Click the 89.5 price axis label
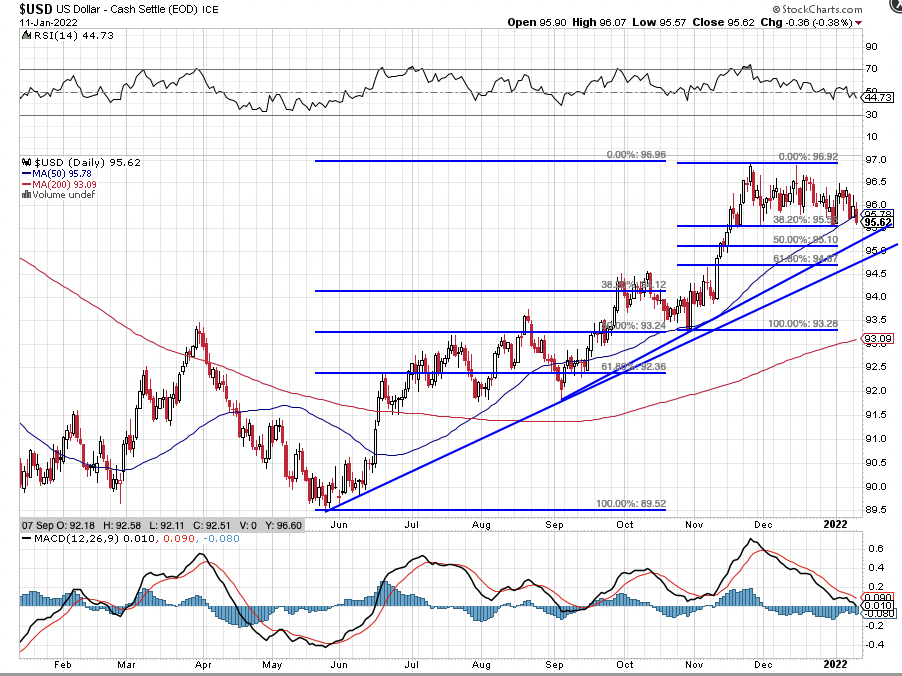The height and width of the screenshot is (676, 902). coord(876,510)
